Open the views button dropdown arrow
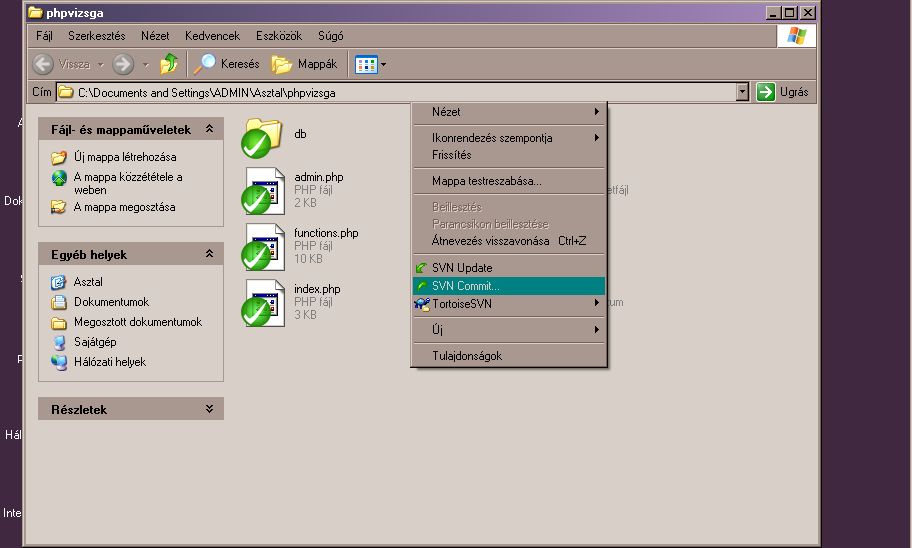Screen dimensions: 912x548 [383, 65]
